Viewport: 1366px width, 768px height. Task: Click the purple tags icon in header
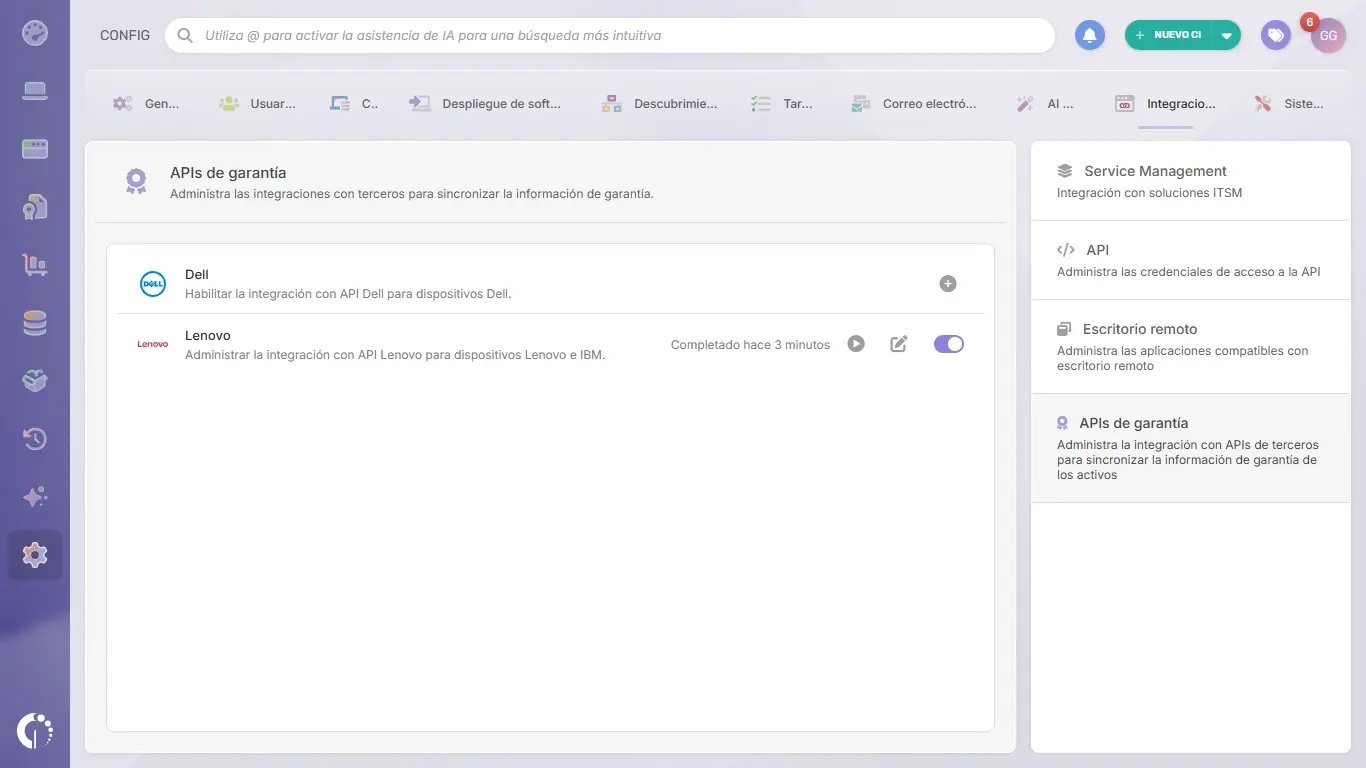point(1275,35)
